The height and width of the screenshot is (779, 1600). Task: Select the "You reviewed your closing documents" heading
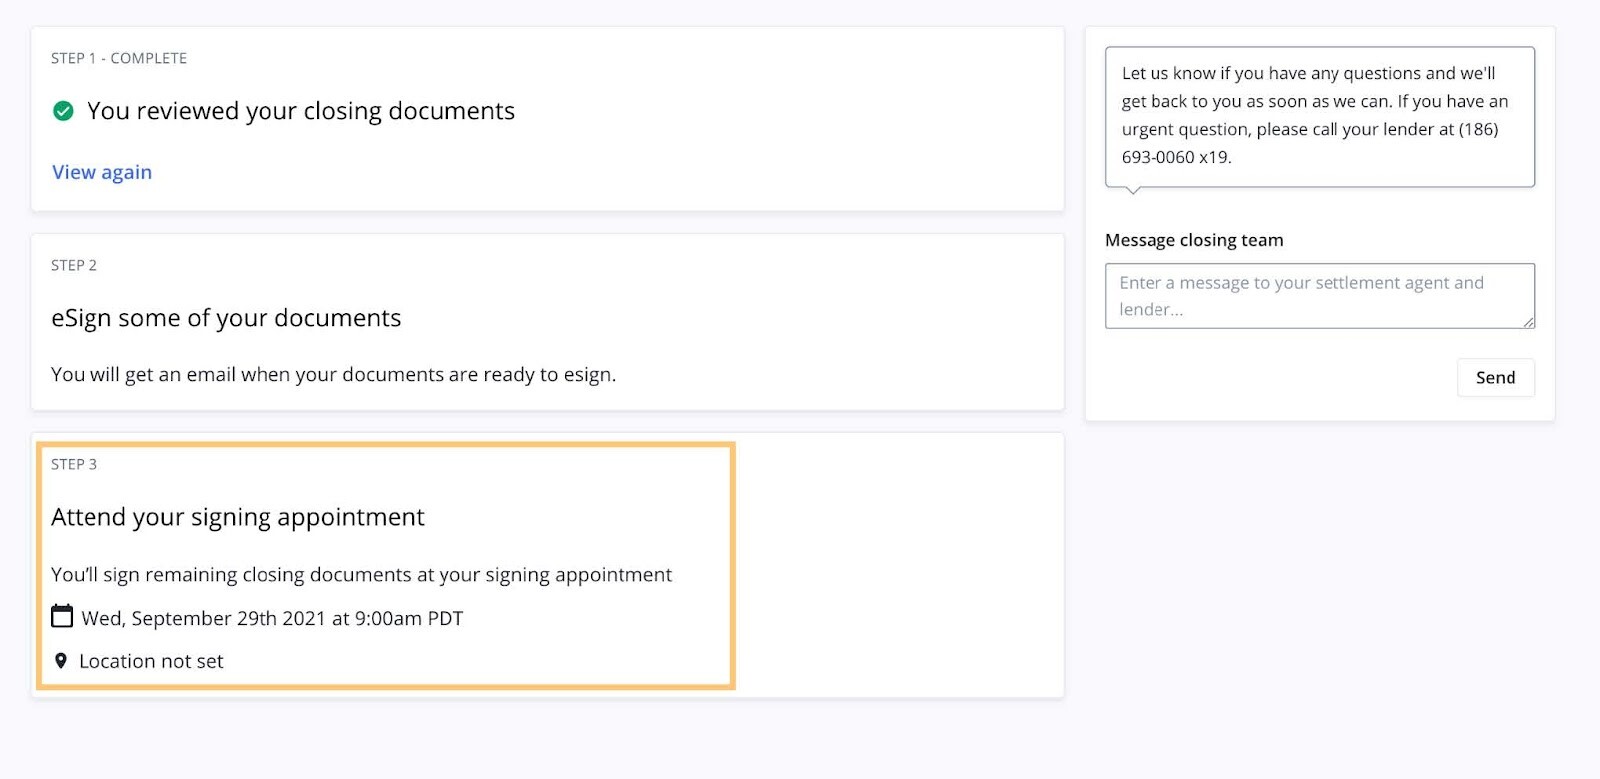coord(301,111)
